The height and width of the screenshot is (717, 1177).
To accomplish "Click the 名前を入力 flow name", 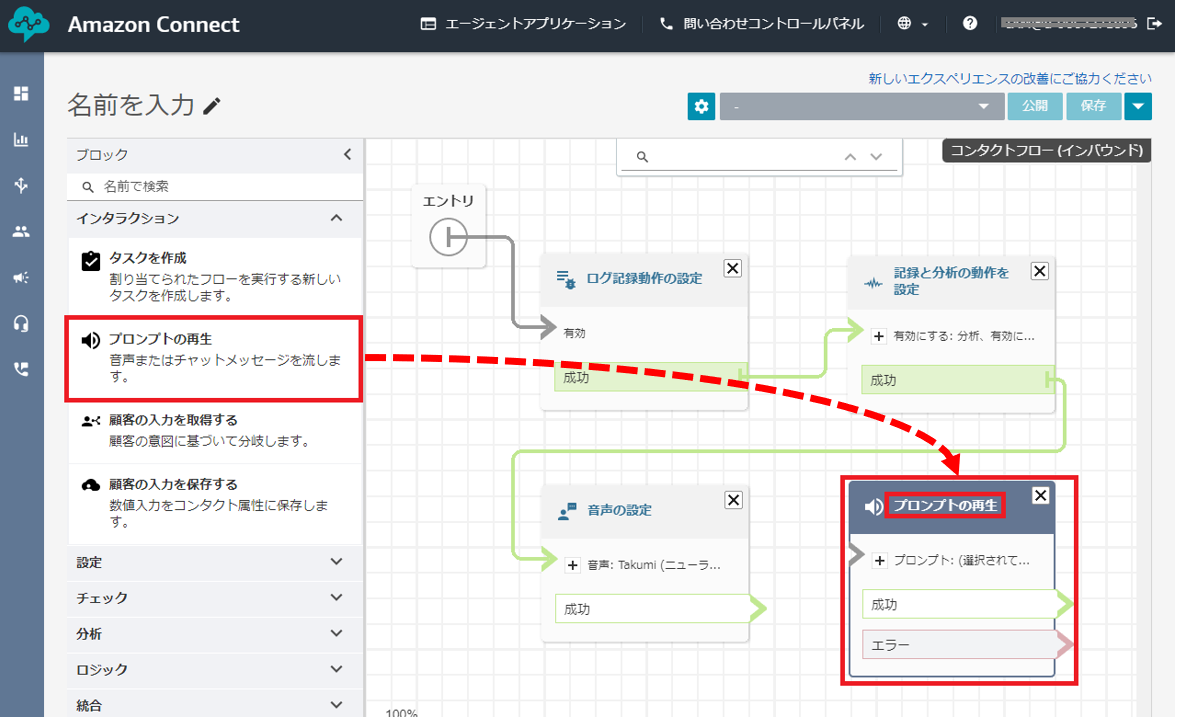I will click(x=131, y=105).
